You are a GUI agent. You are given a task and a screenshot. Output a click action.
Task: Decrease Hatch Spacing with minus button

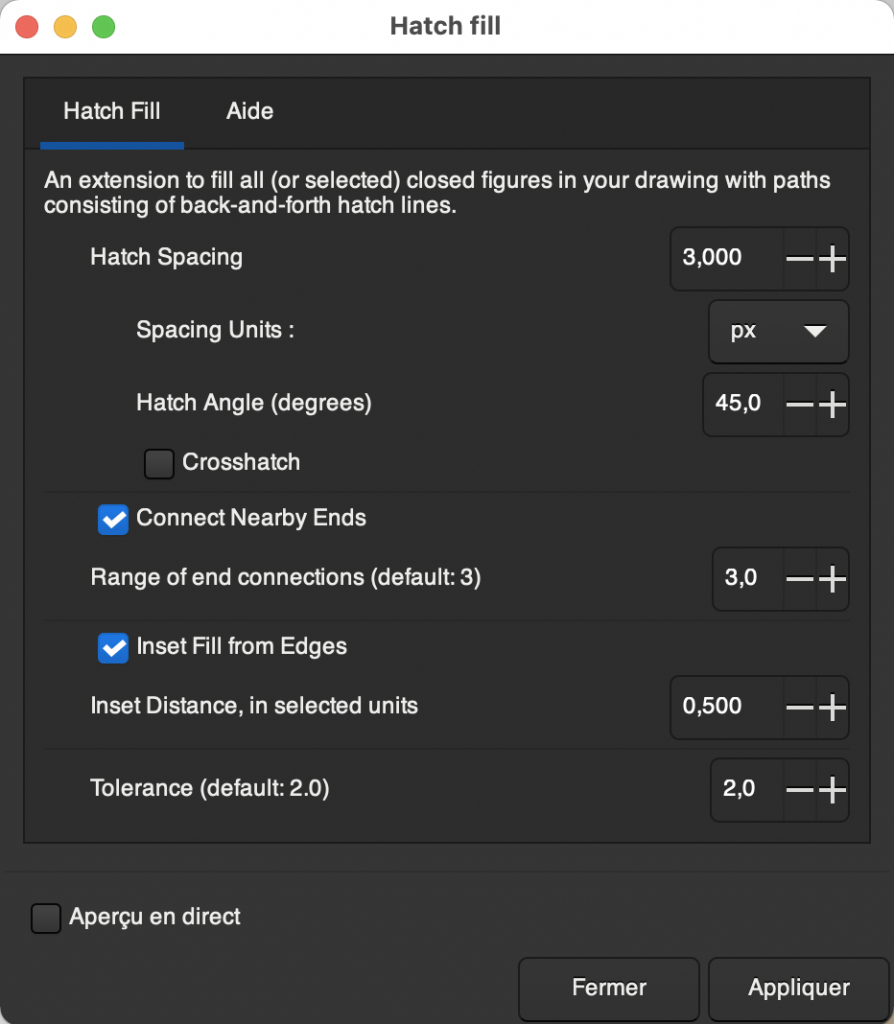(x=799, y=259)
